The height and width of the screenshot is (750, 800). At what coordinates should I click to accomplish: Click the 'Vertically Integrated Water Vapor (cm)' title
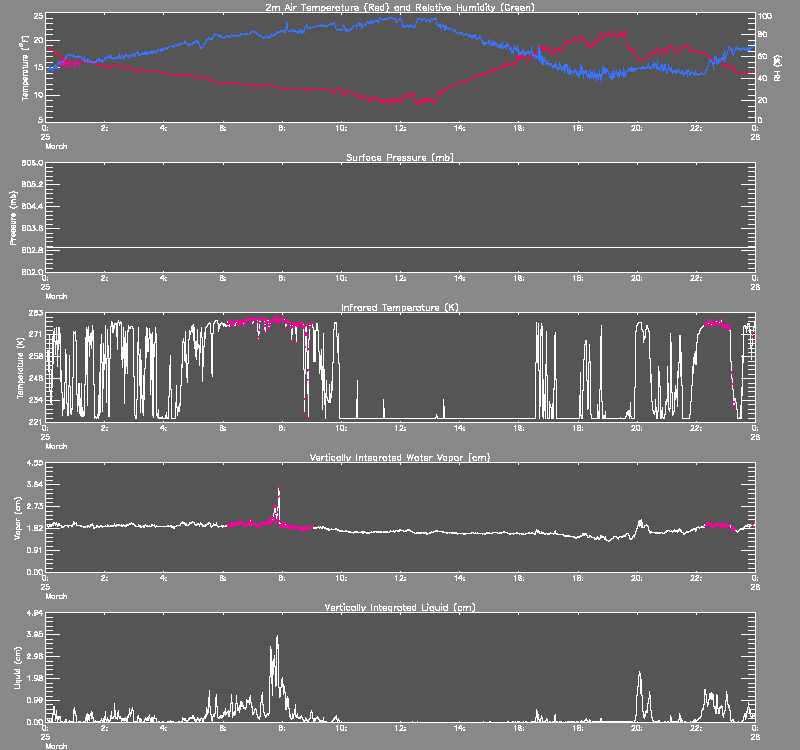pos(399,457)
